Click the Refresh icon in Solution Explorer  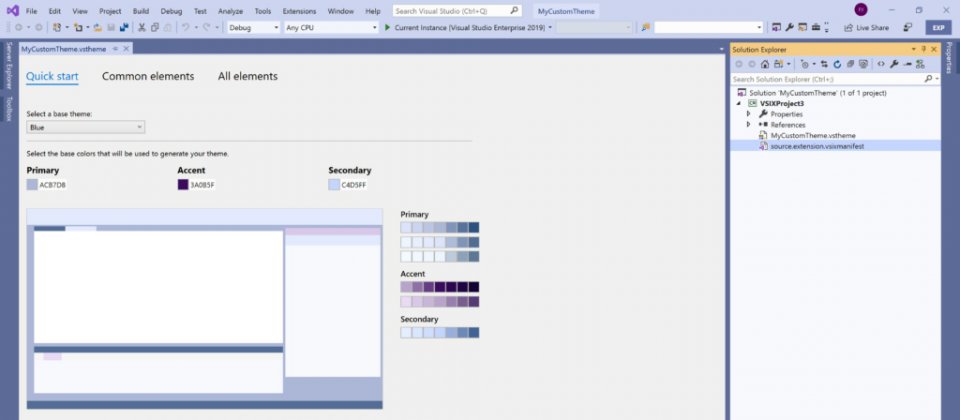click(x=838, y=64)
